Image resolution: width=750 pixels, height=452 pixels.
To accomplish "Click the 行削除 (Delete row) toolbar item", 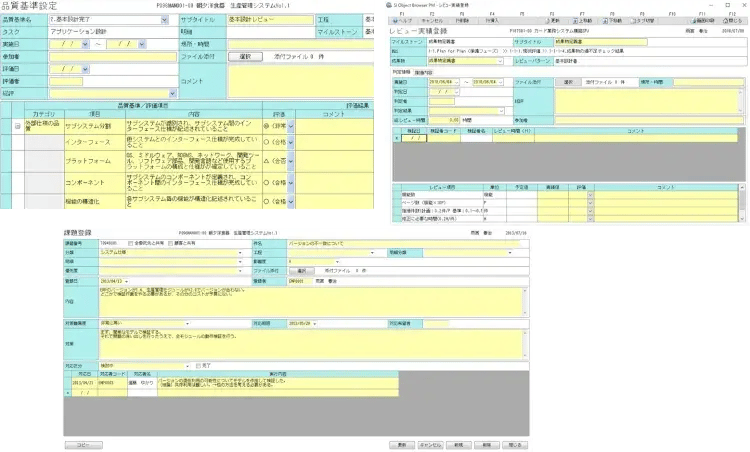I will click(463, 19).
